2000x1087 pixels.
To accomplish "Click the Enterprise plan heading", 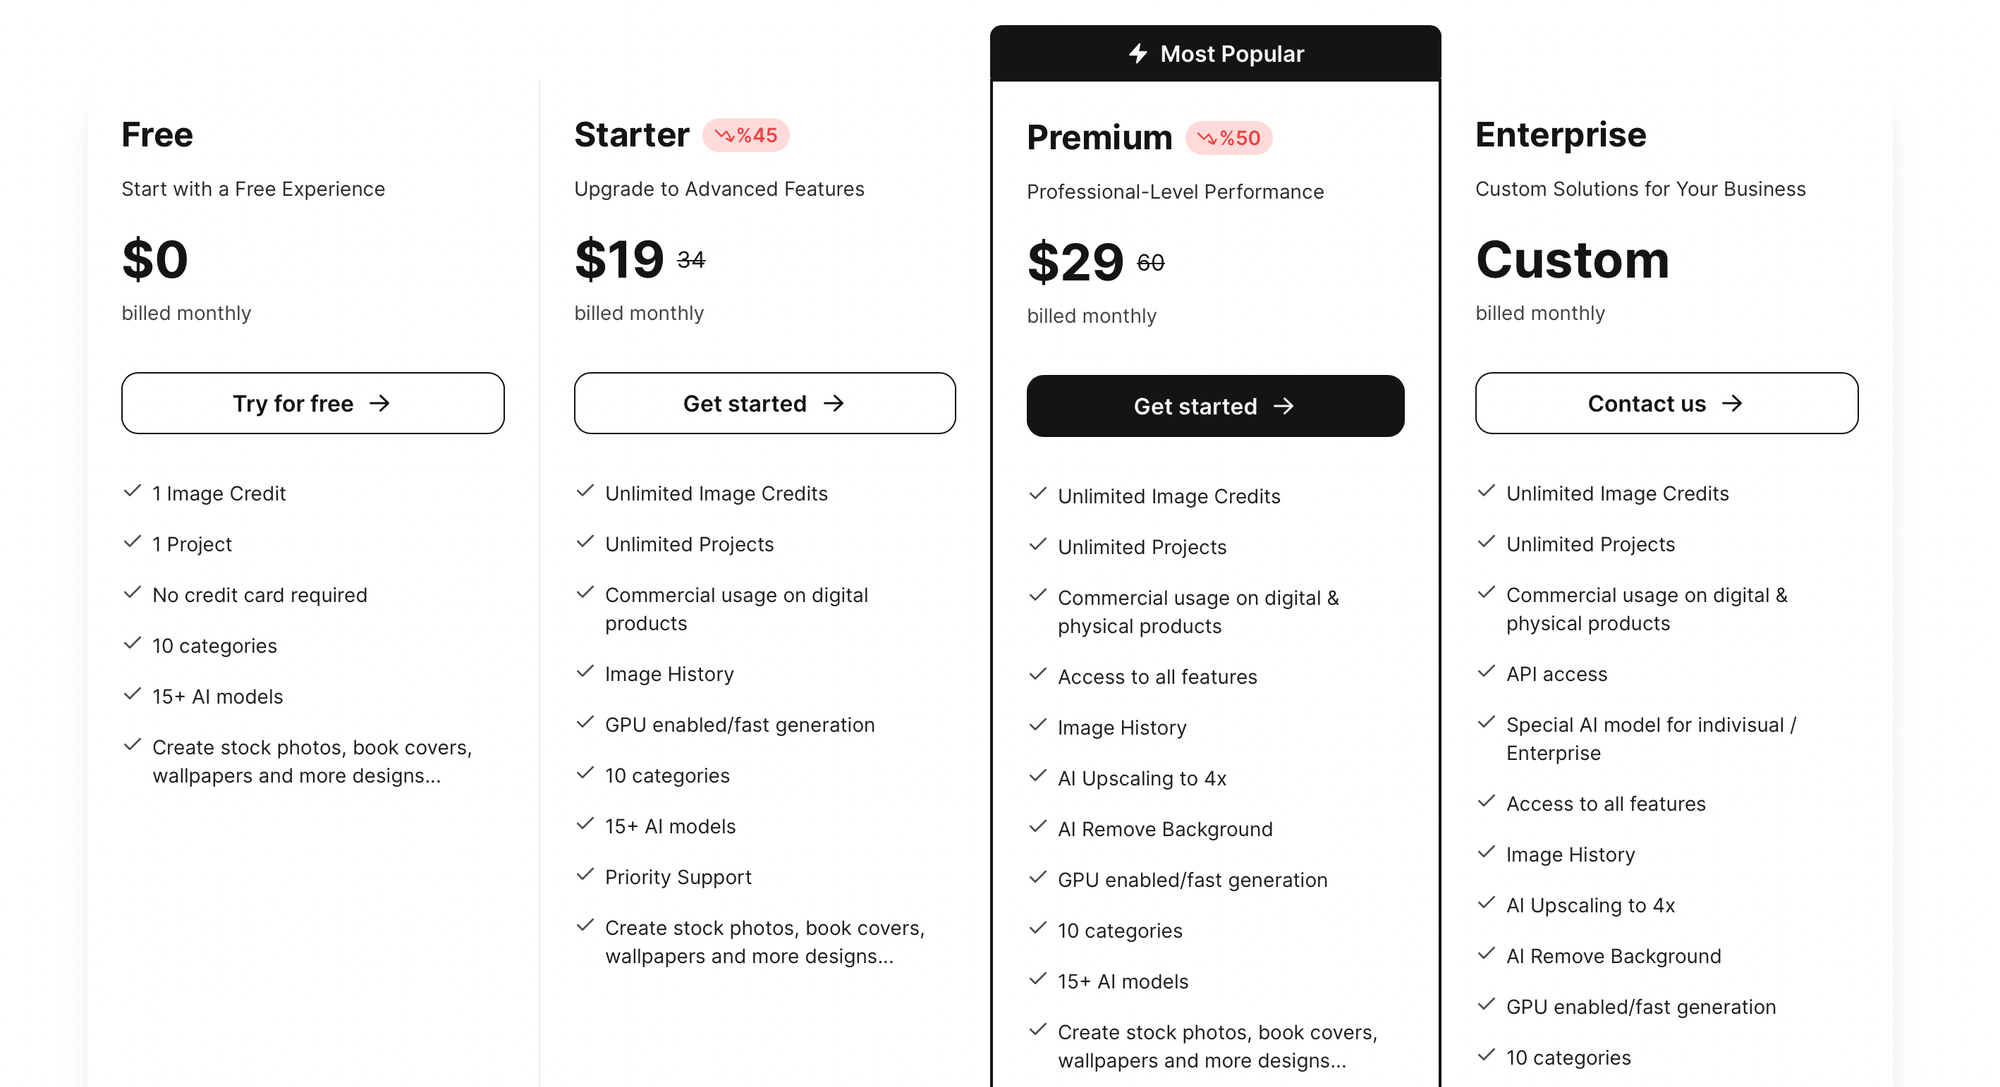I will coord(1560,134).
